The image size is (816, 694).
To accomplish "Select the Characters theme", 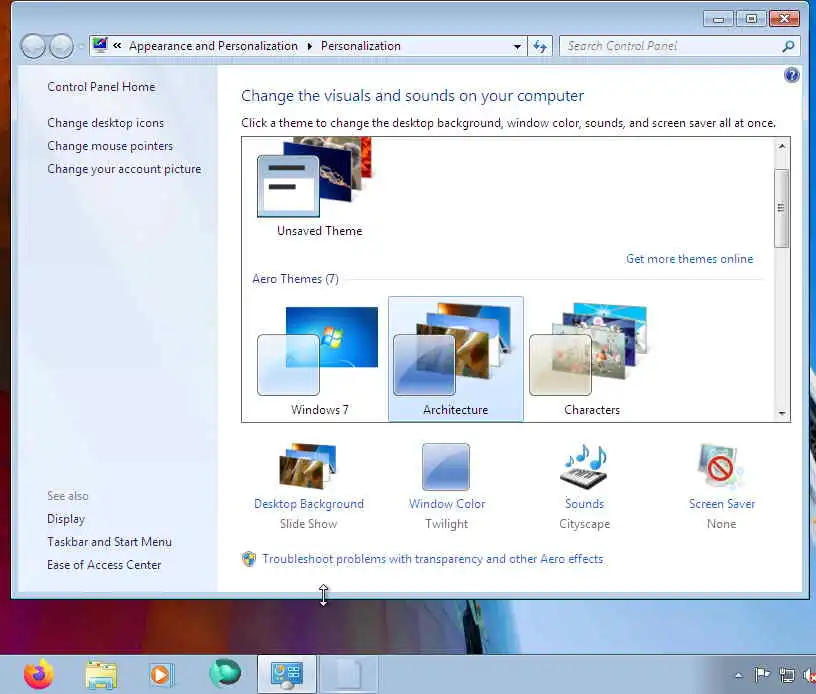I will (x=592, y=359).
